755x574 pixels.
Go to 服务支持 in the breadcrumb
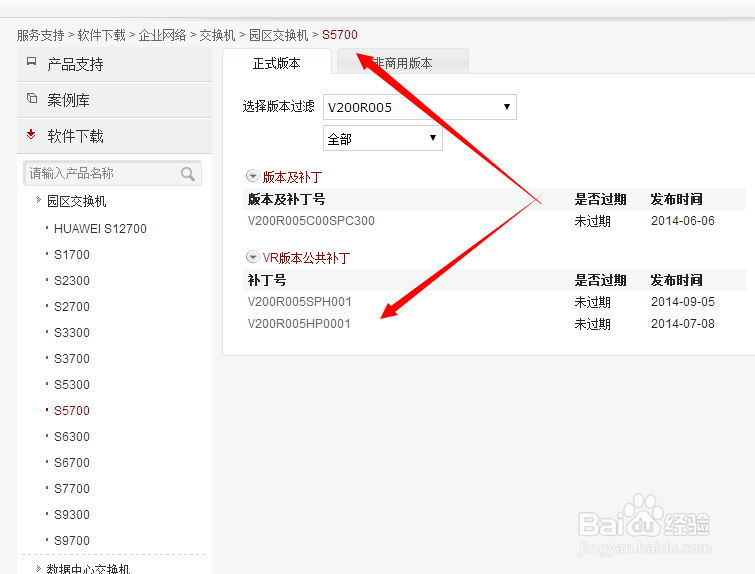[40, 35]
